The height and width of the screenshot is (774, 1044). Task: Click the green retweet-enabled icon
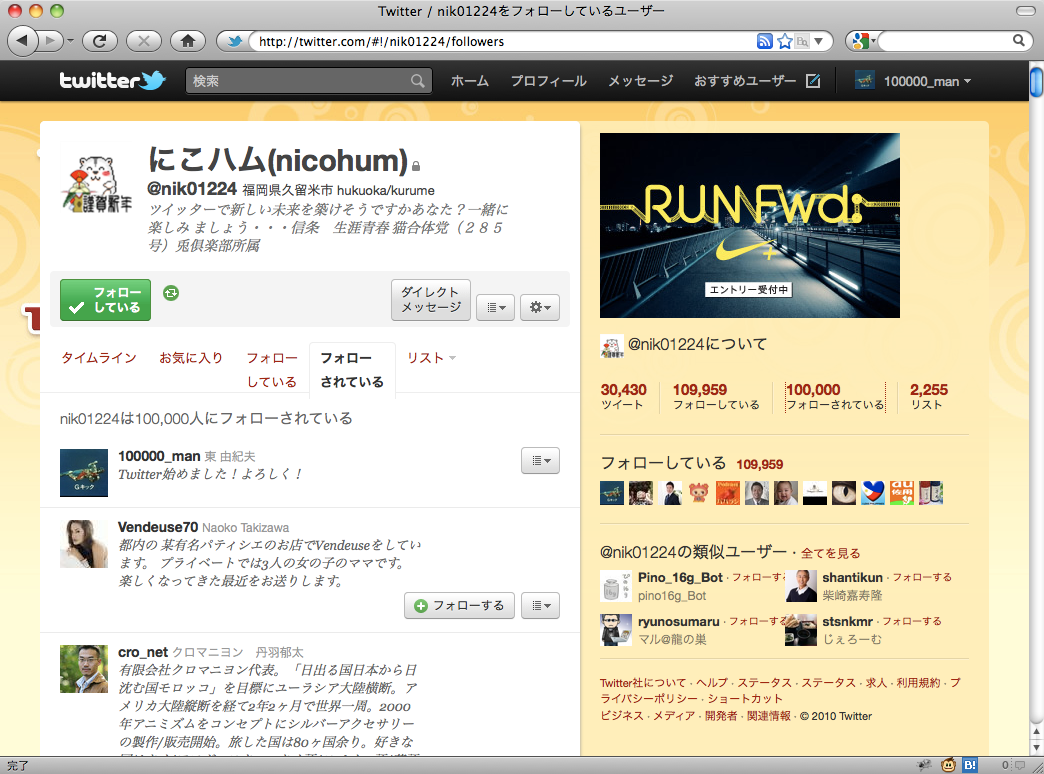pyautogui.click(x=171, y=292)
